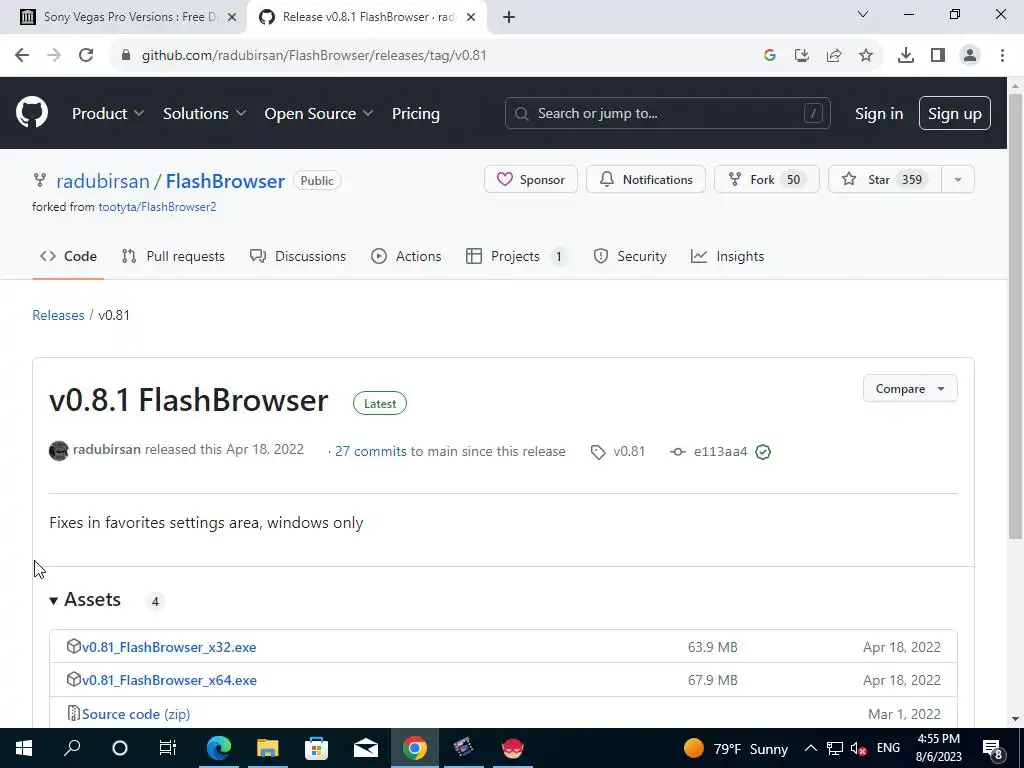Viewport: 1024px width, 768px height.
Task: Download v0.81_FlashBrowser_x64.exe
Action: 169,680
